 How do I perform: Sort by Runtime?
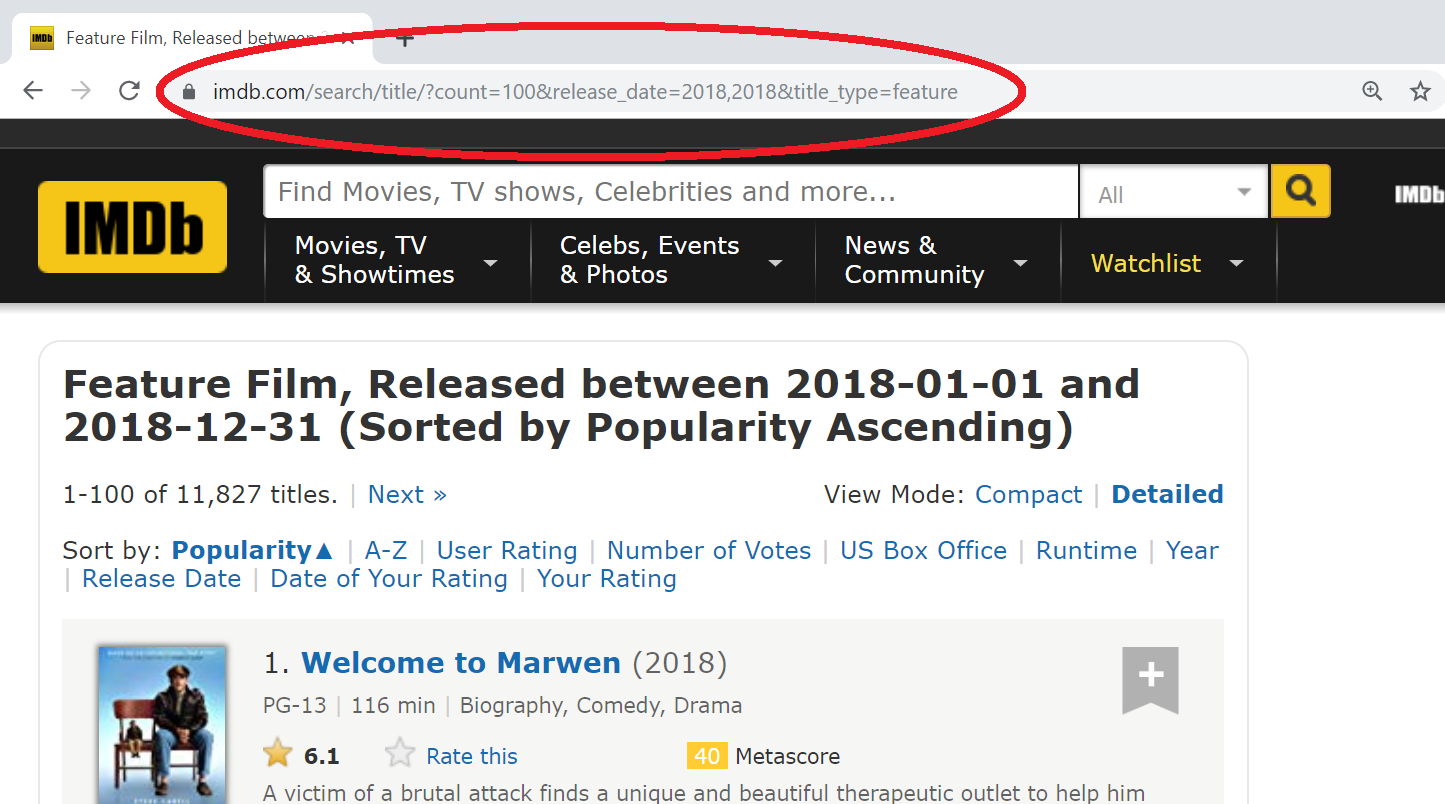[1086, 550]
